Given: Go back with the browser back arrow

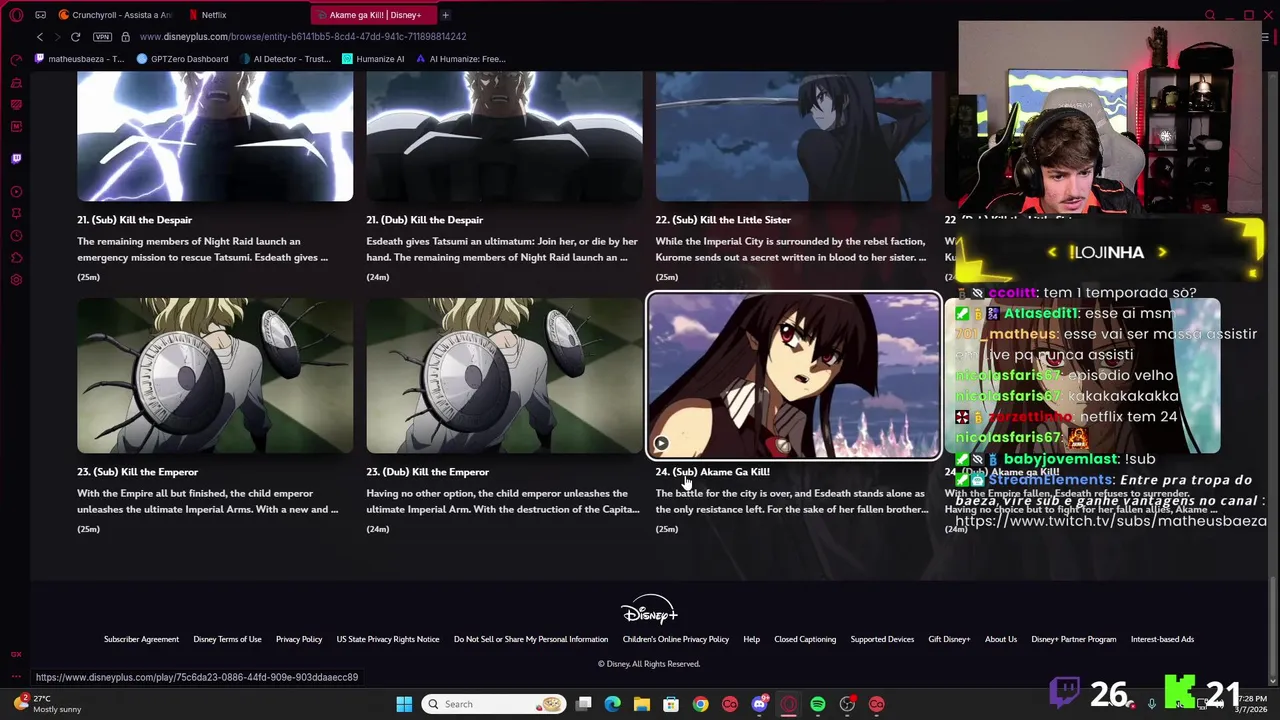Looking at the screenshot, I should point(40,37).
